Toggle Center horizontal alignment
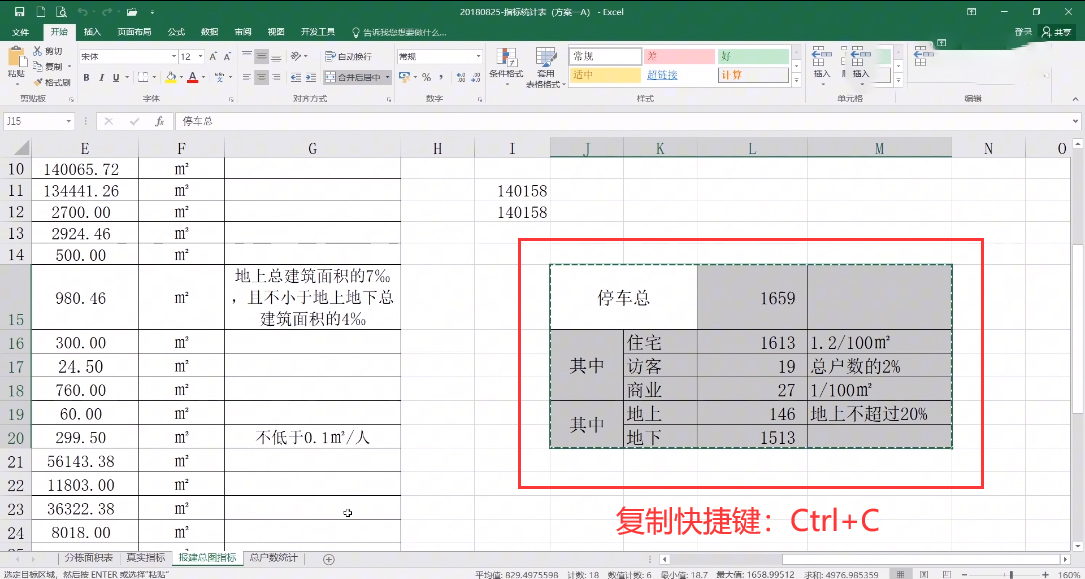 (261, 77)
